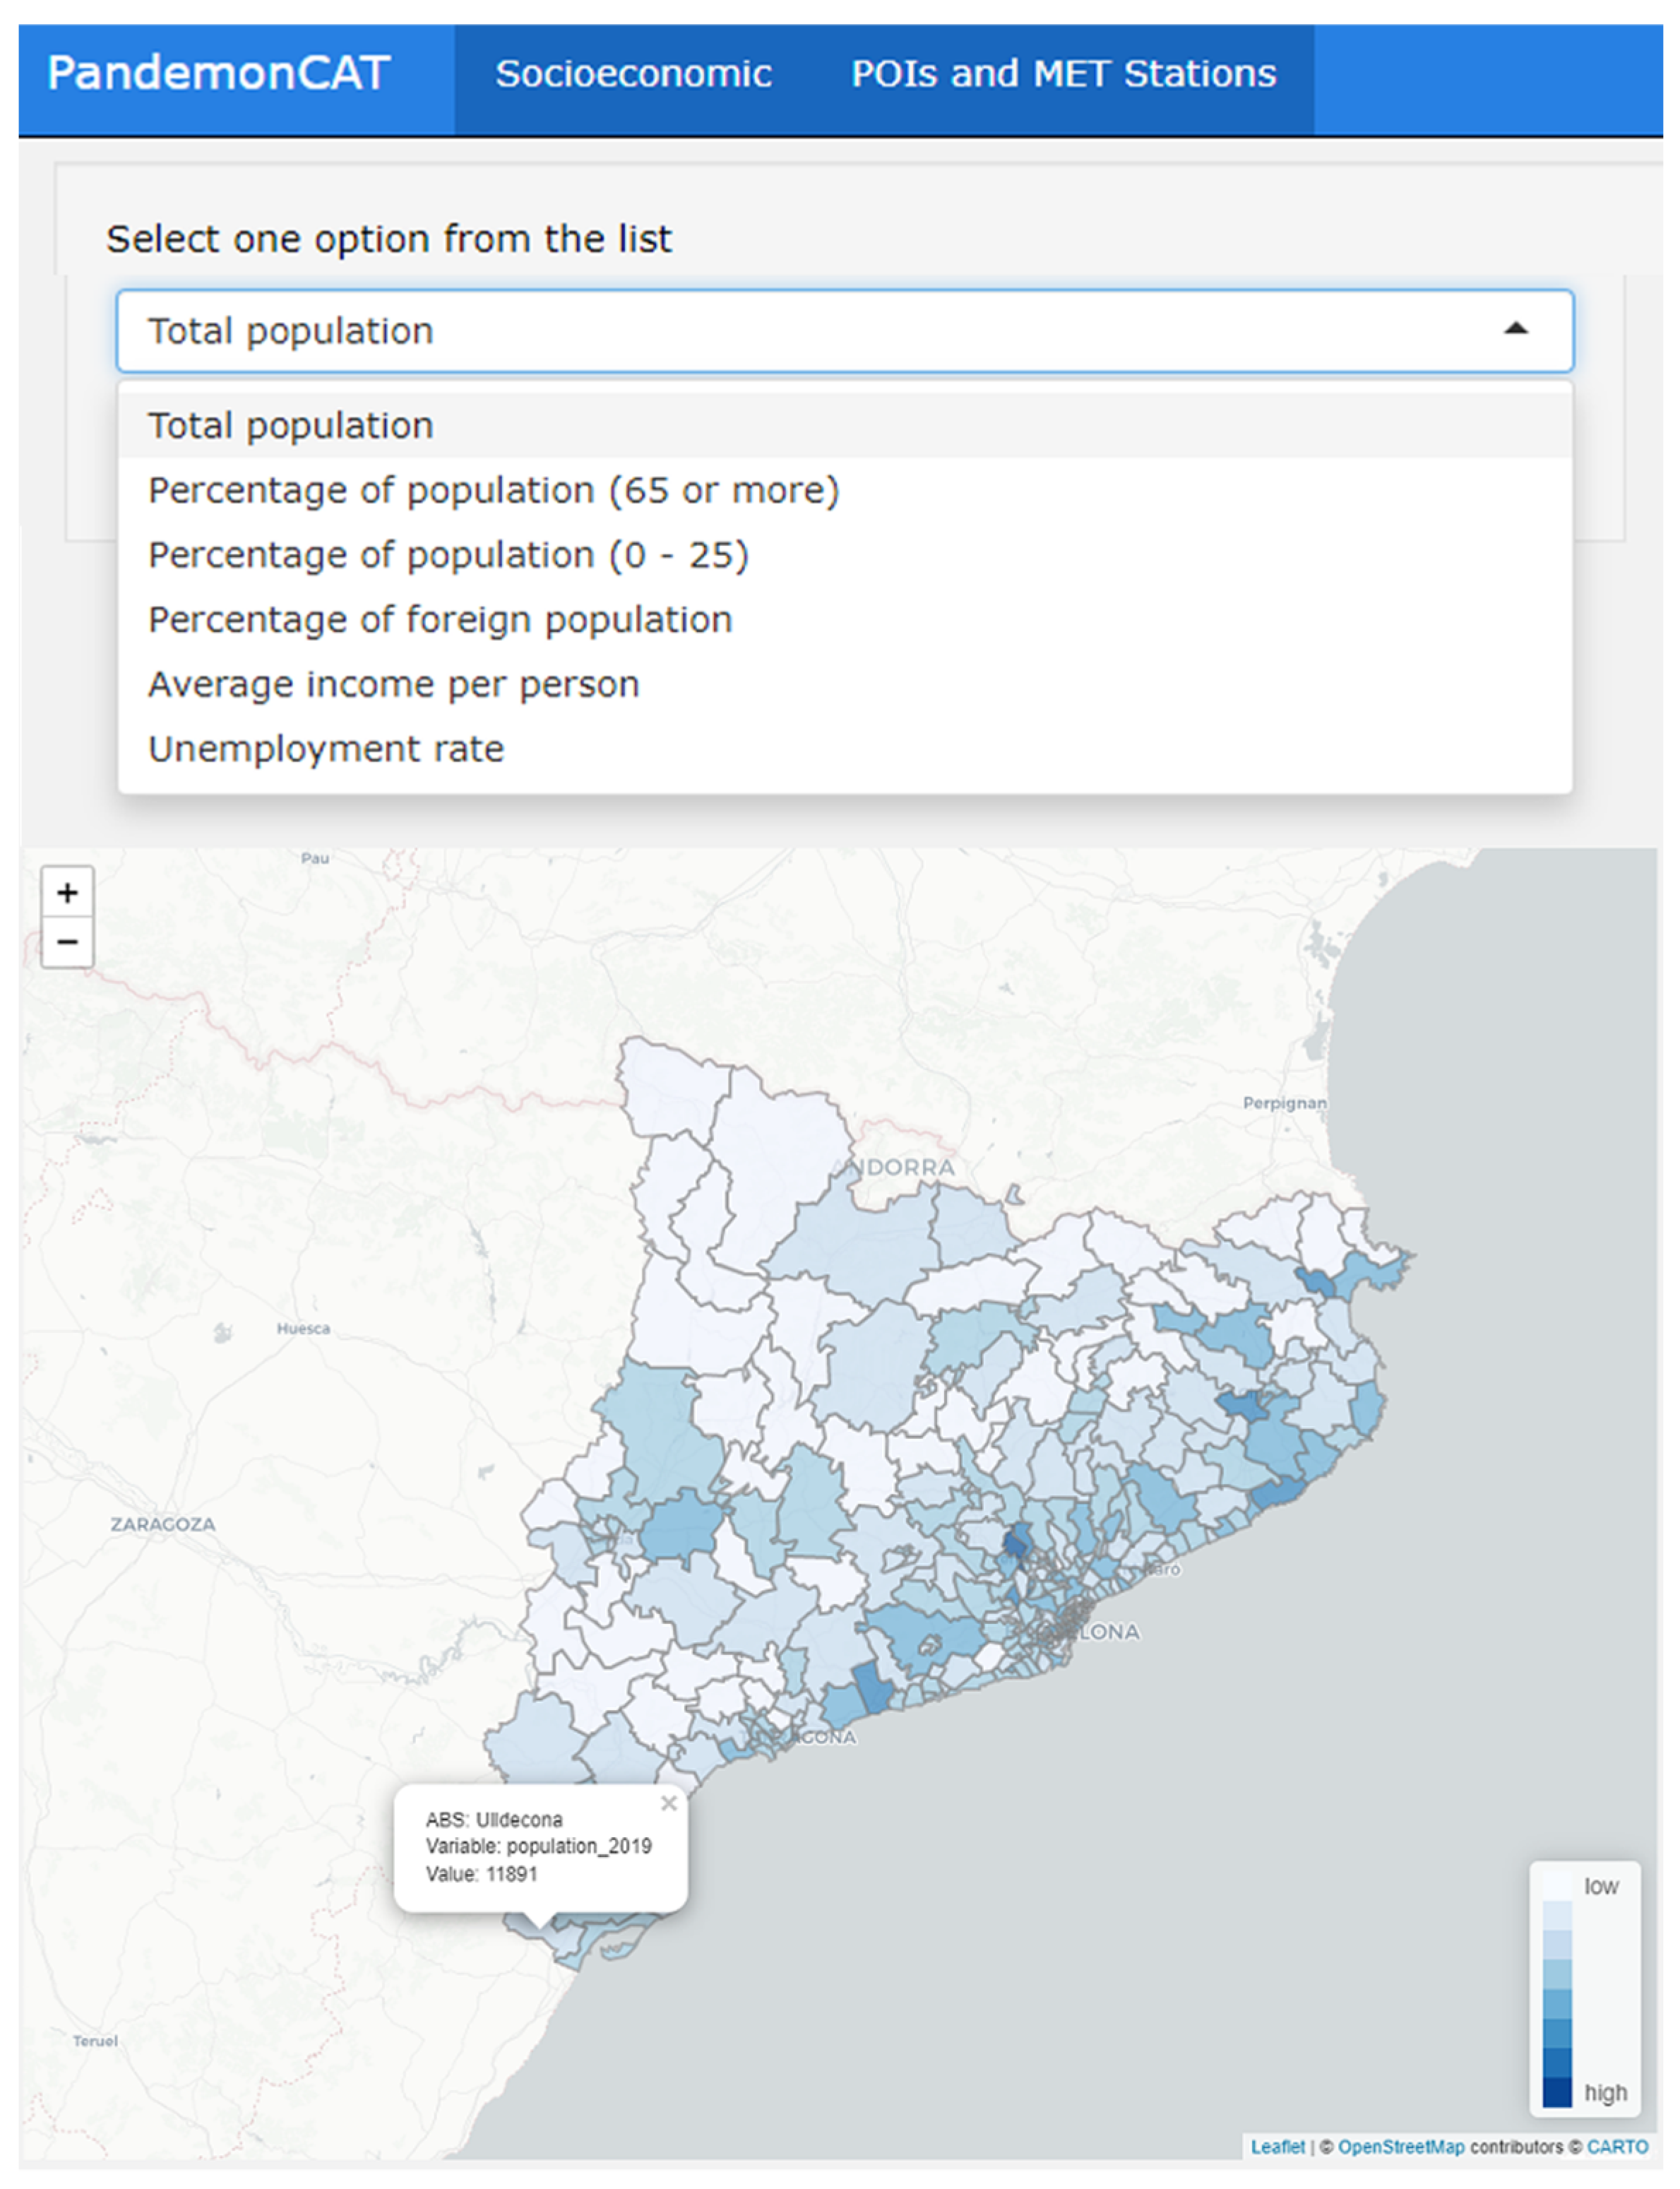
Task: Choose Percentage of population (65 or more)
Action: (493, 491)
